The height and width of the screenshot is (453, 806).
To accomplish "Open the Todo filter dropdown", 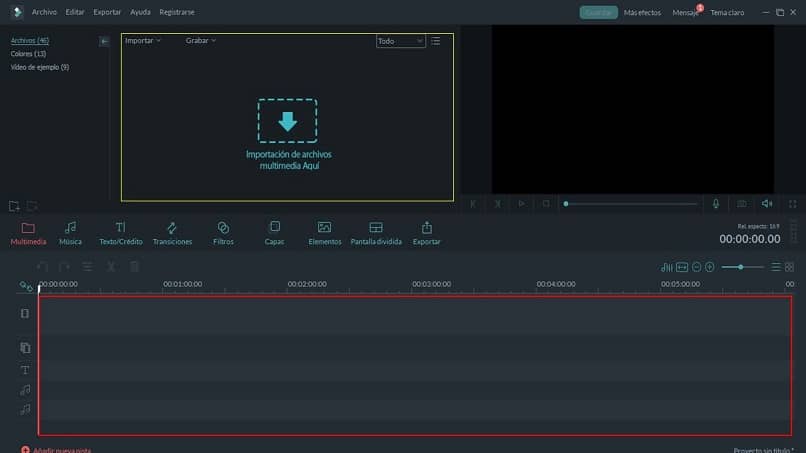I will coord(400,41).
